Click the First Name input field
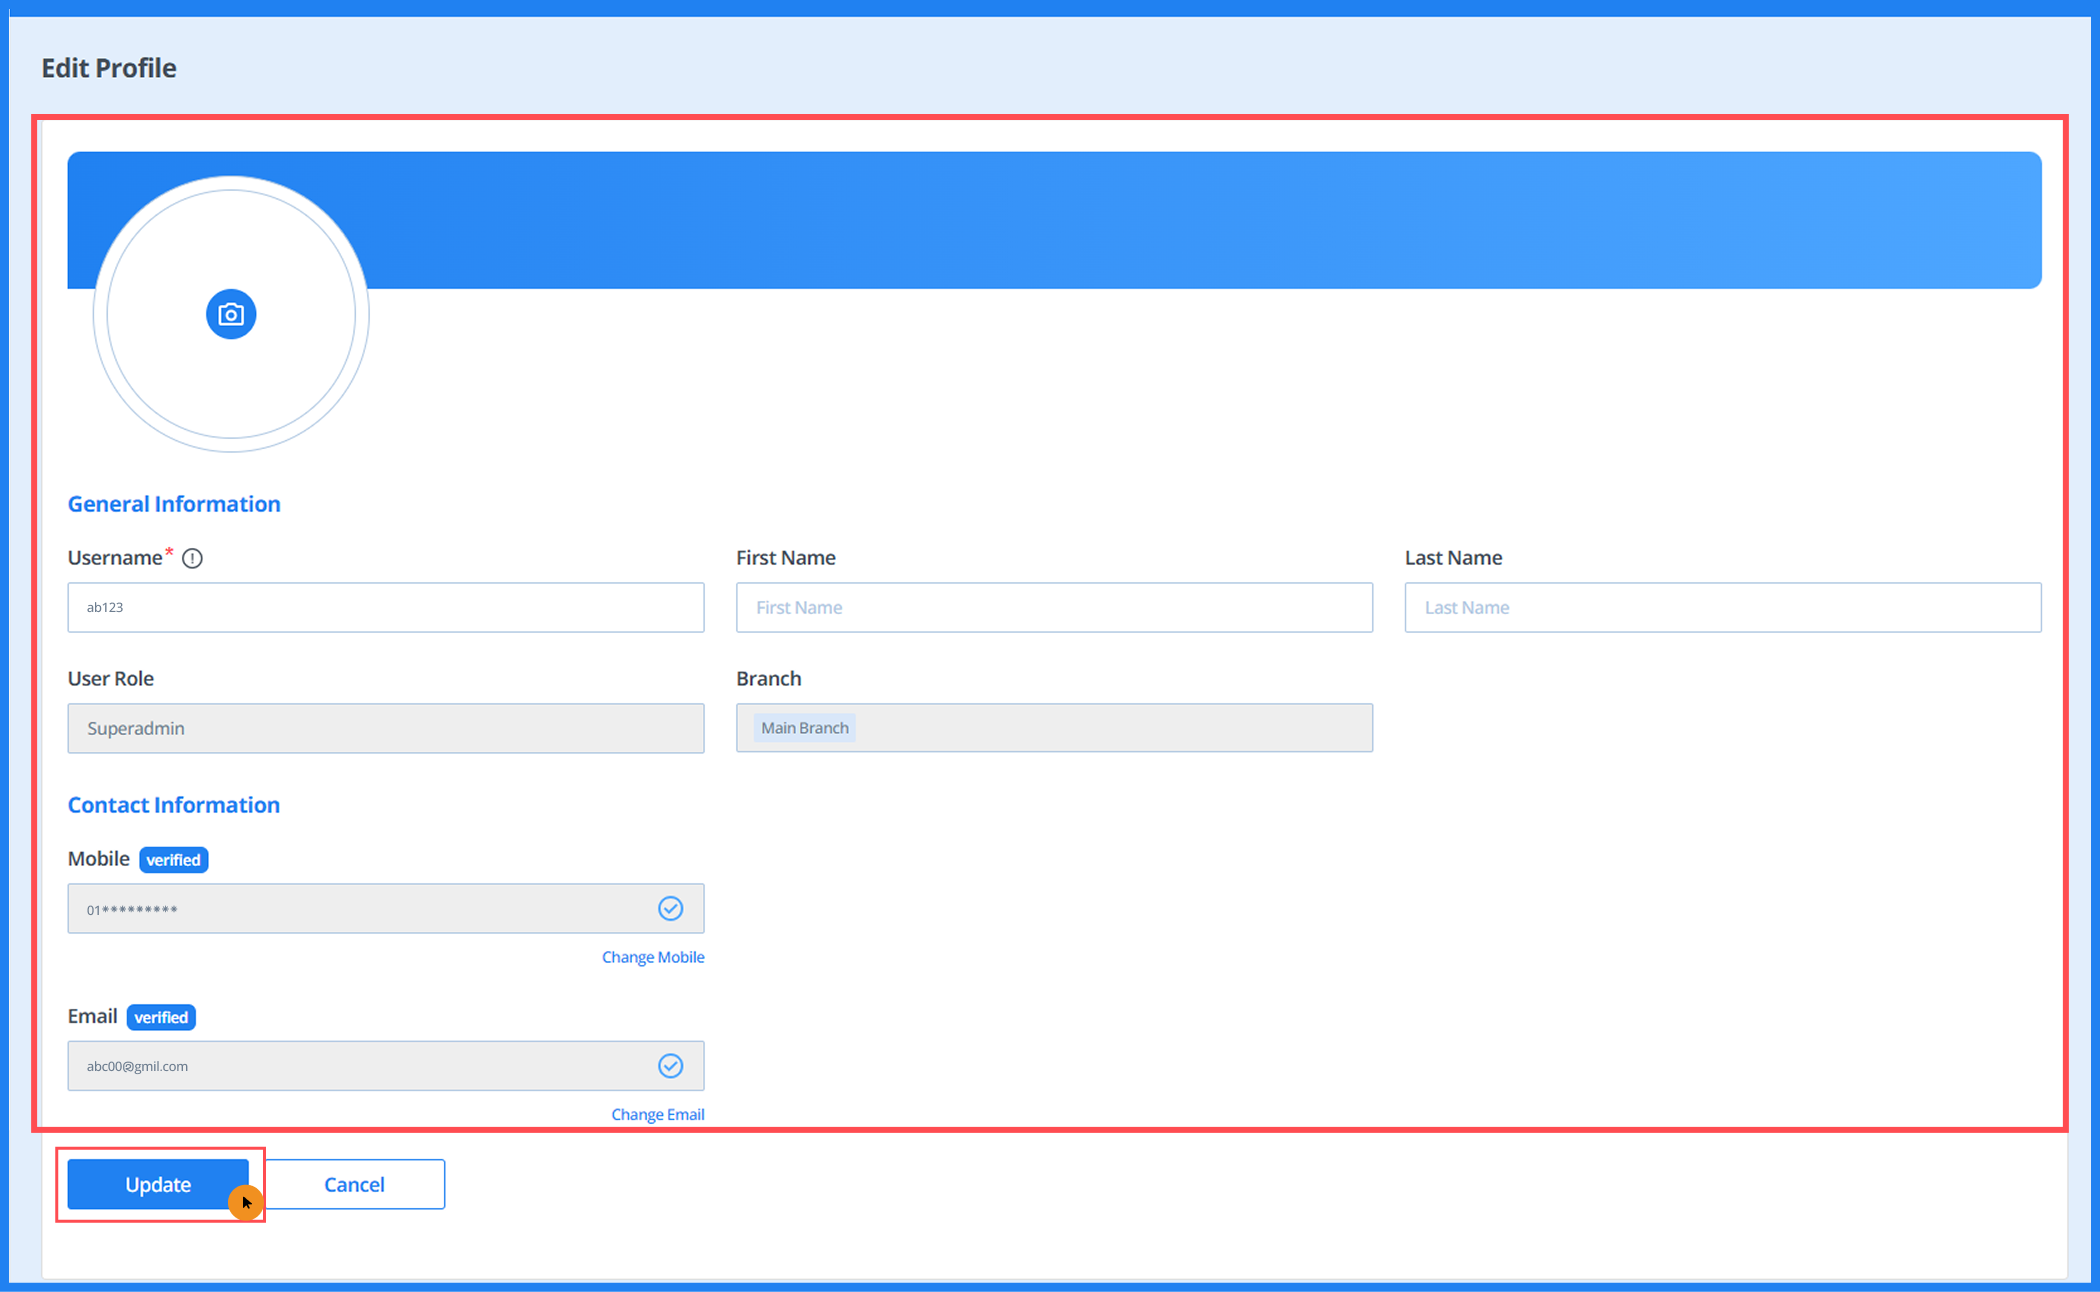Viewport: 2100px width, 1292px height. pos(1054,607)
